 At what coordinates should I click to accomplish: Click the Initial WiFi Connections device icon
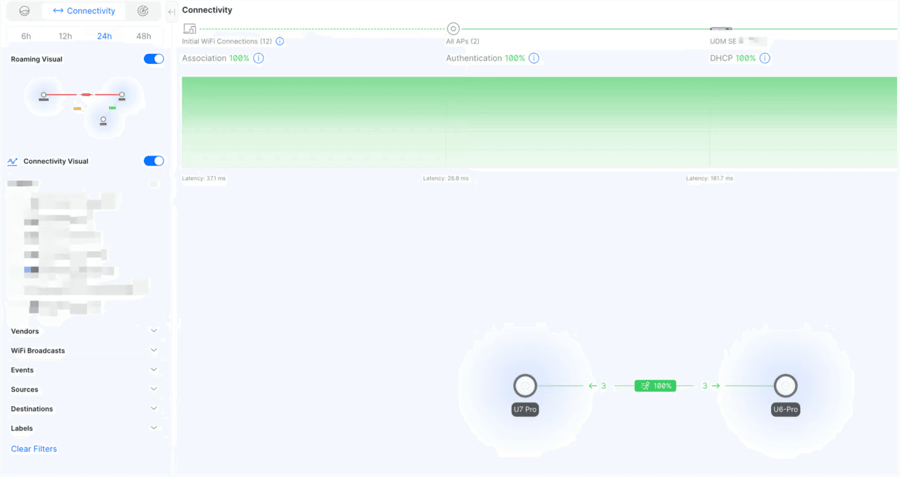[x=189, y=28]
